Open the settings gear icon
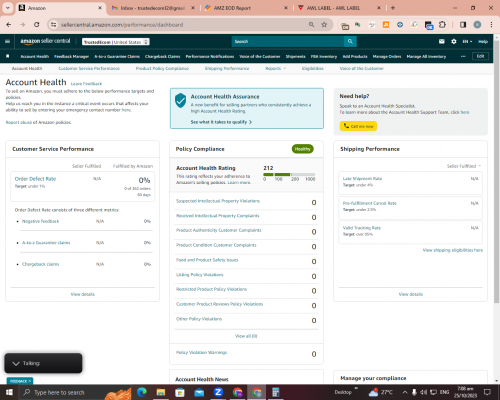The image size is (500, 400). 454,41
